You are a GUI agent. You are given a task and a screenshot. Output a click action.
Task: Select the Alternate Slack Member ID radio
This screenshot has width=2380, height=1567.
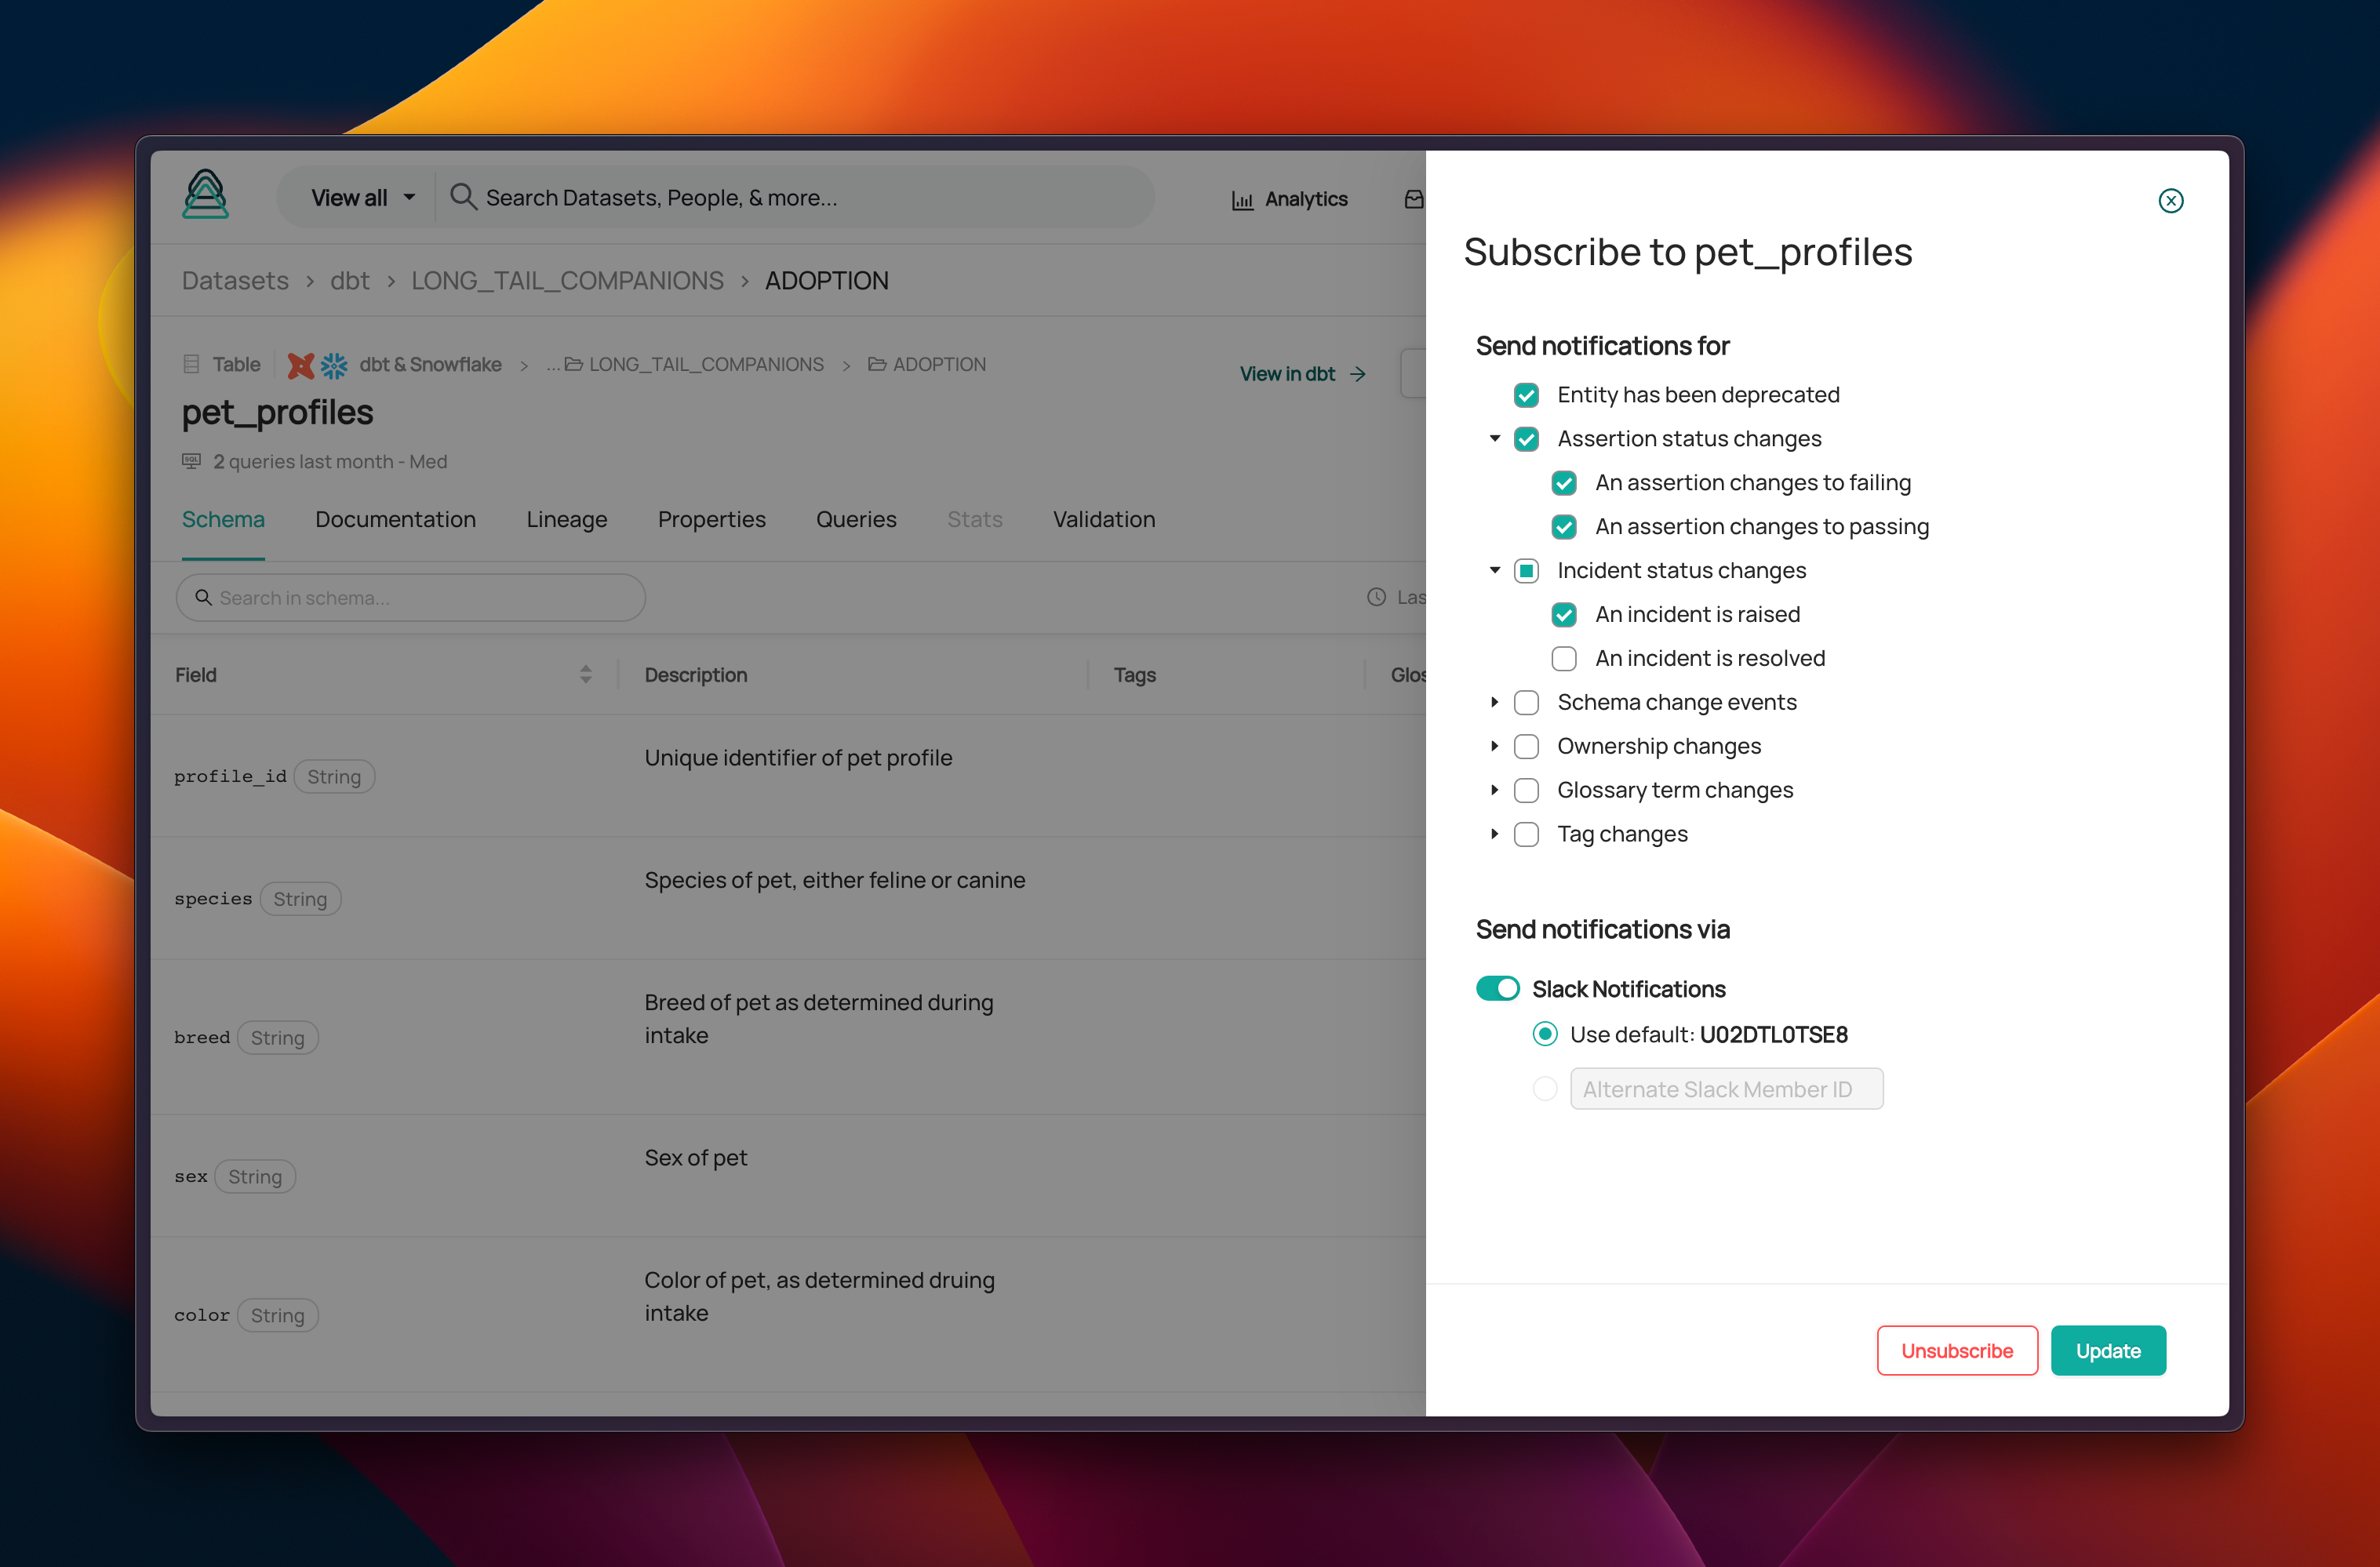pos(1544,1088)
